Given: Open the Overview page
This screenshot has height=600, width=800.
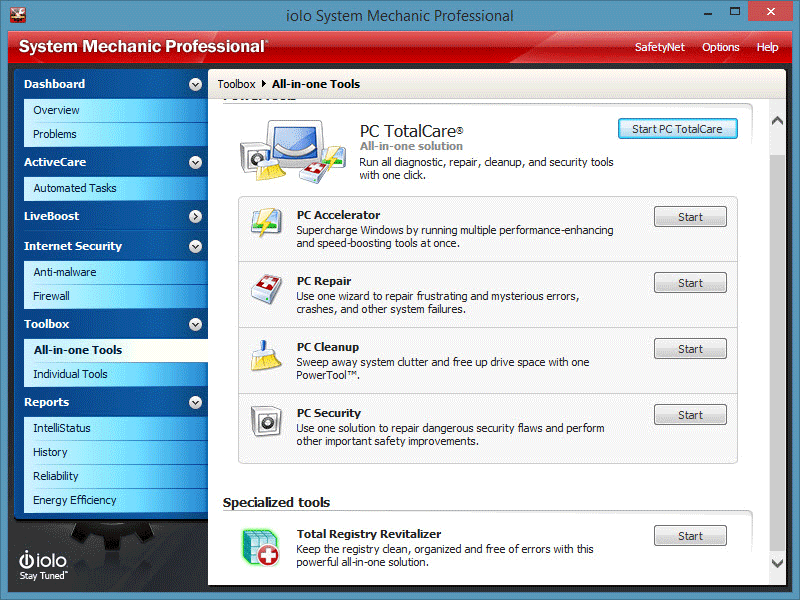Looking at the screenshot, I should pos(116,110).
